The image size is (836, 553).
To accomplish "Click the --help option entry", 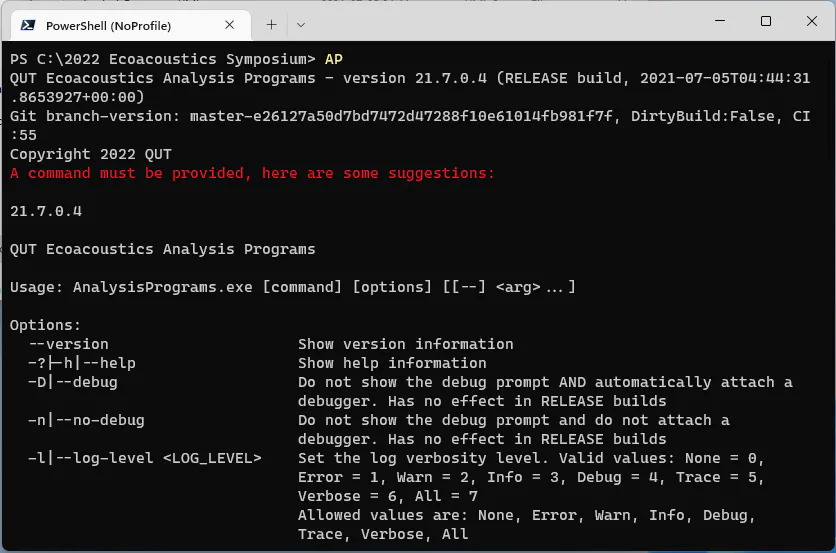I will (x=82, y=363).
